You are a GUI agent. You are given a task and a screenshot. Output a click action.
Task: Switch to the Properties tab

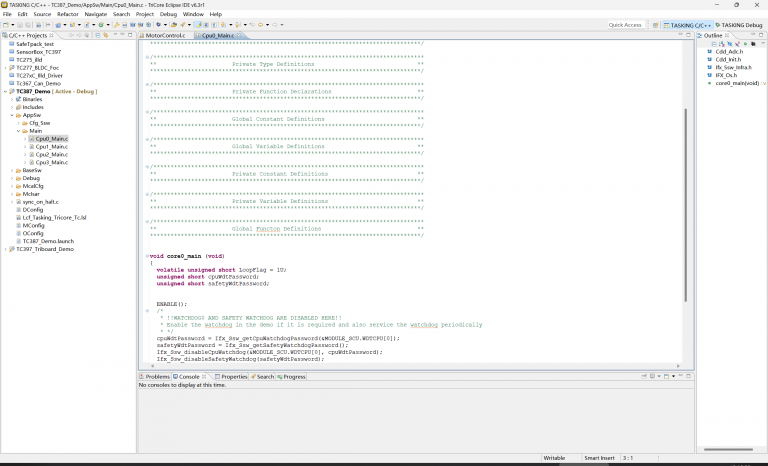pyautogui.click(x=231, y=376)
